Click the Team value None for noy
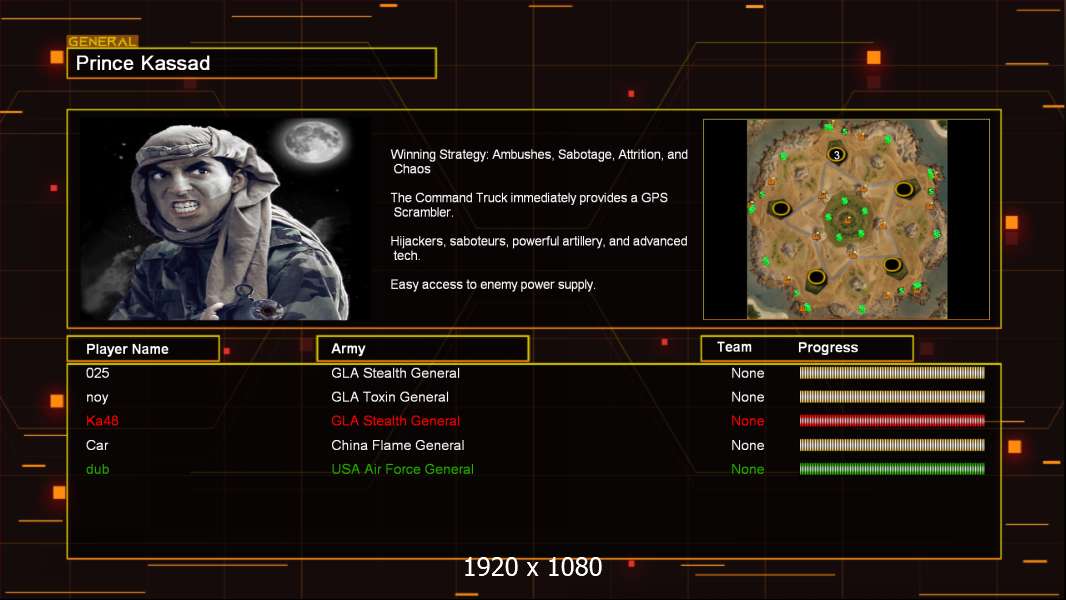1066x600 pixels. pyautogui.click(x=747, y=397)
